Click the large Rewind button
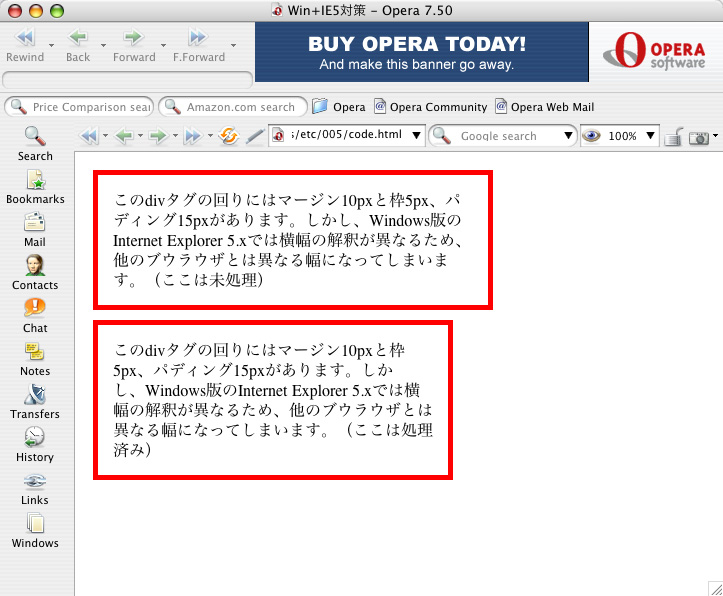 tap(25, 45)
